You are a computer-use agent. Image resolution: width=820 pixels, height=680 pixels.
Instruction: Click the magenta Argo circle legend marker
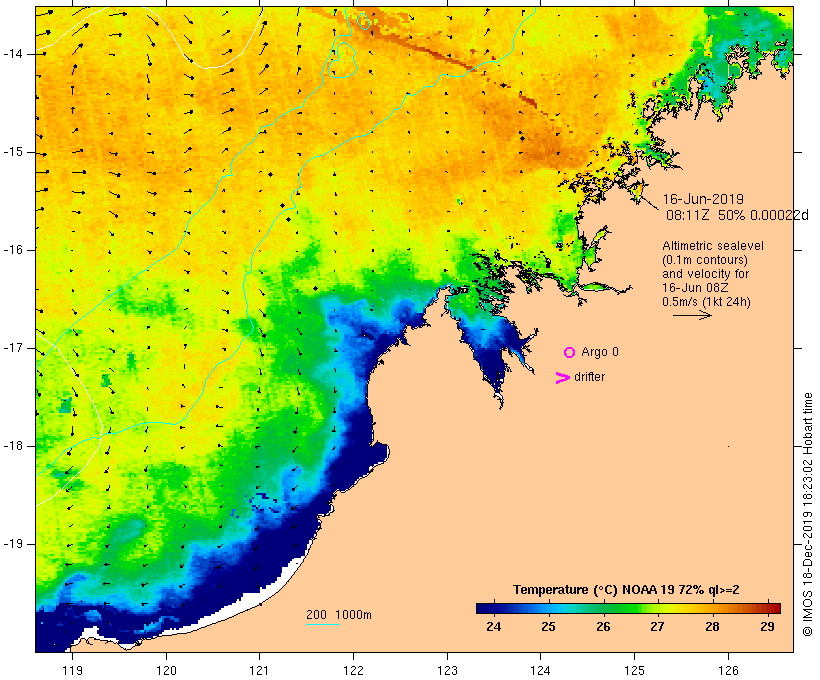point(570,353)
